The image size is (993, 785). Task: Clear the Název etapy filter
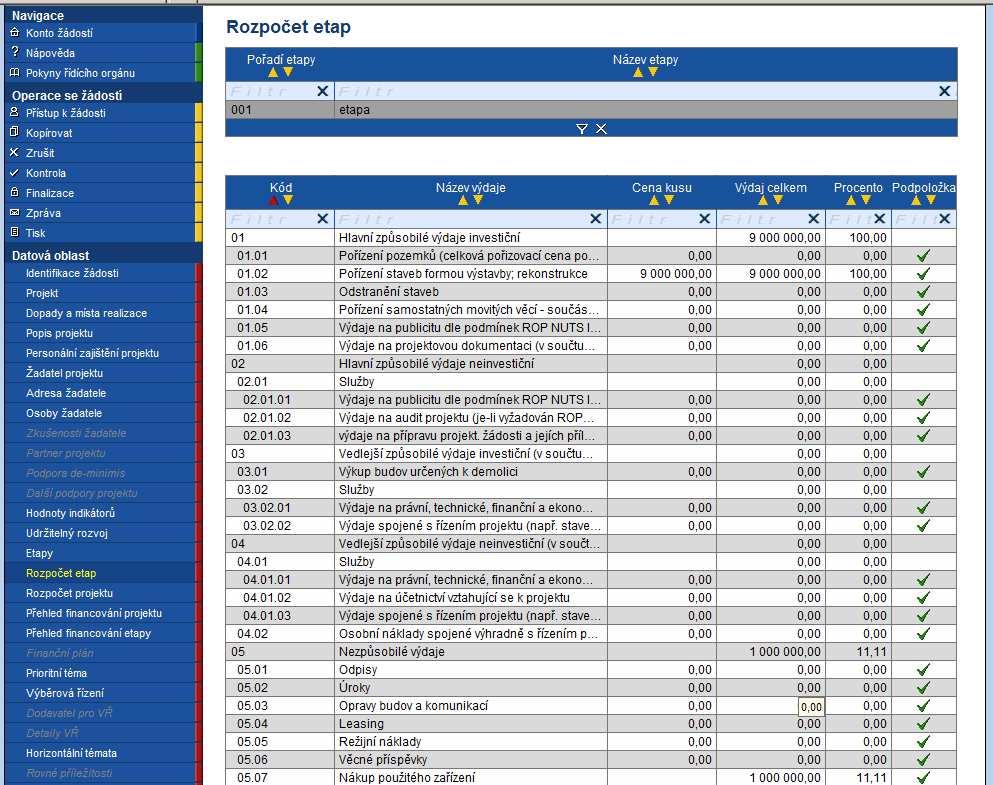click(944, 91)
